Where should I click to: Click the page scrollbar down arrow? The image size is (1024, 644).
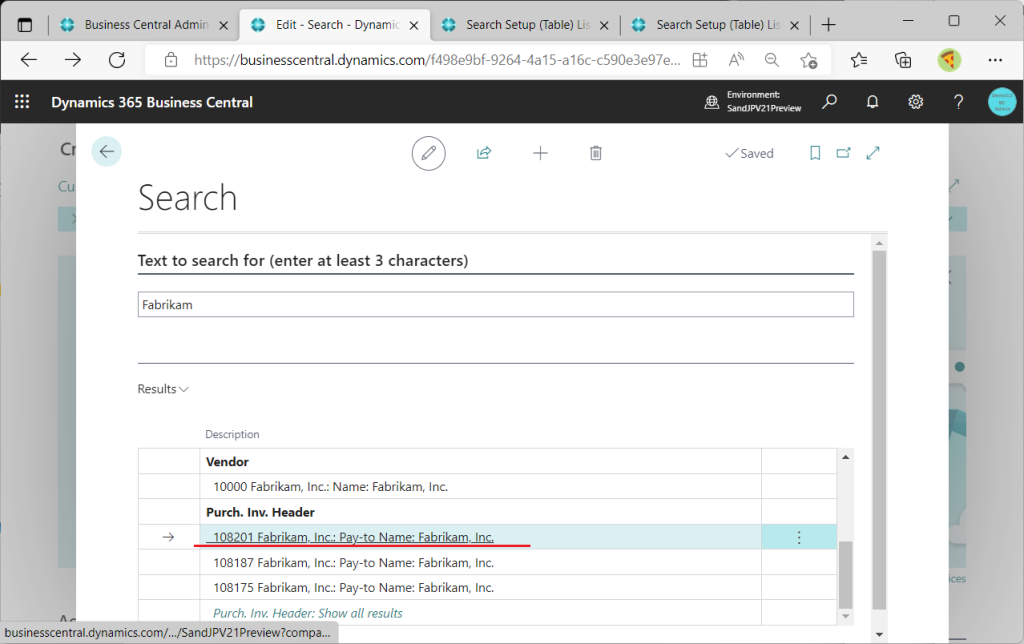[879, 634]
